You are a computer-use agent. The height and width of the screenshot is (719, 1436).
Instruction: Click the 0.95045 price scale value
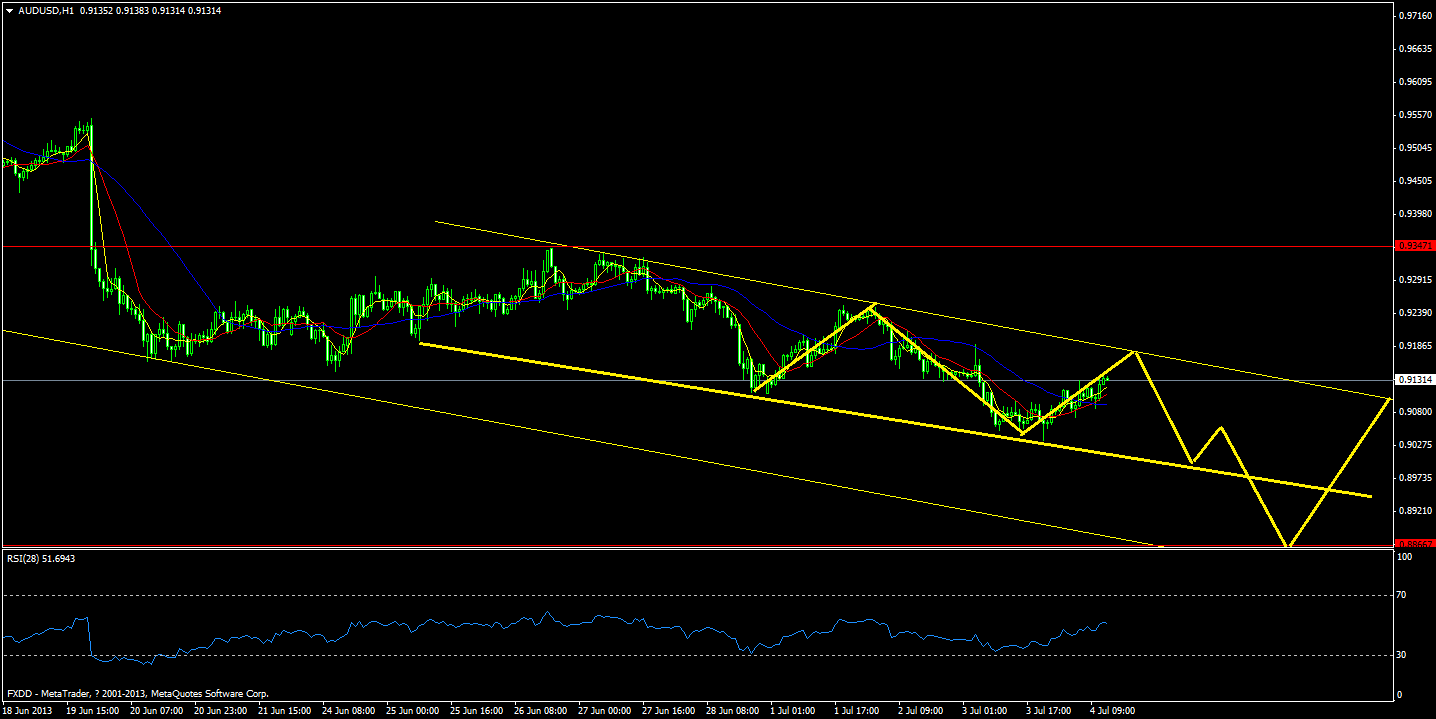coord(1415,148)
